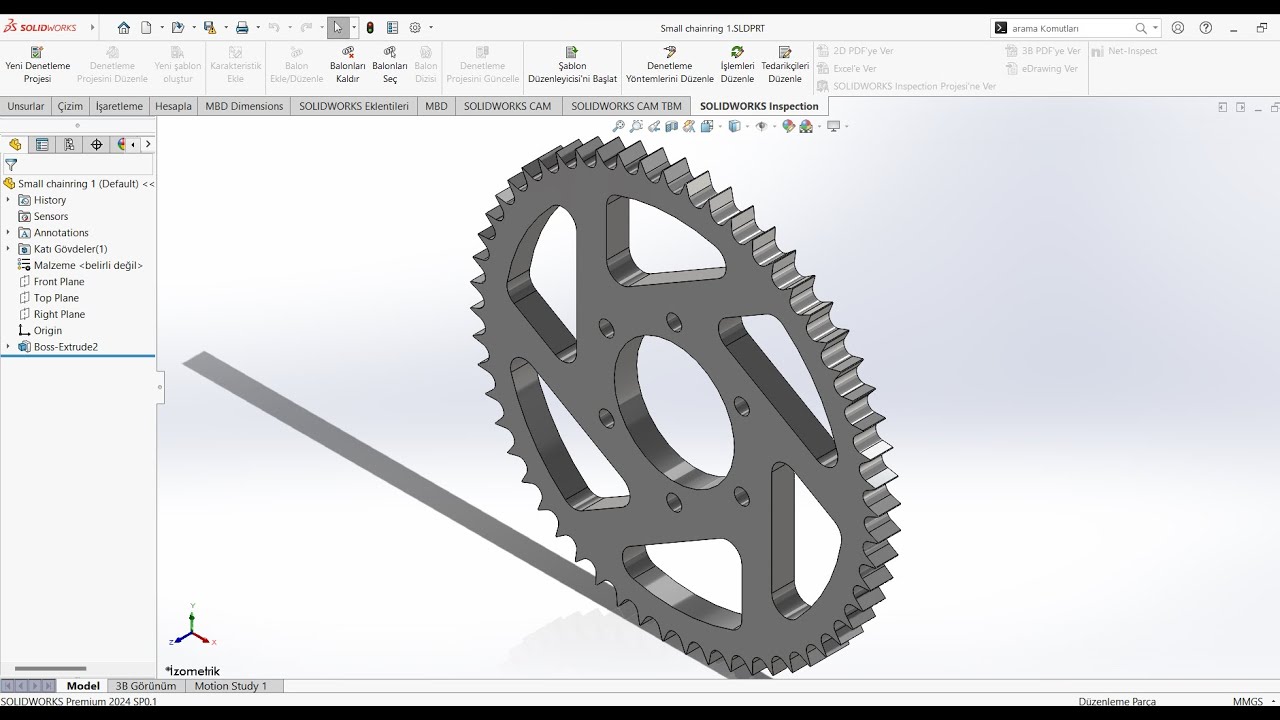Image resolution: width=1280 pixels, height=720 pixels.
Task: Click Zoom to Fit in the view toolbar
Action: point(618,126)
